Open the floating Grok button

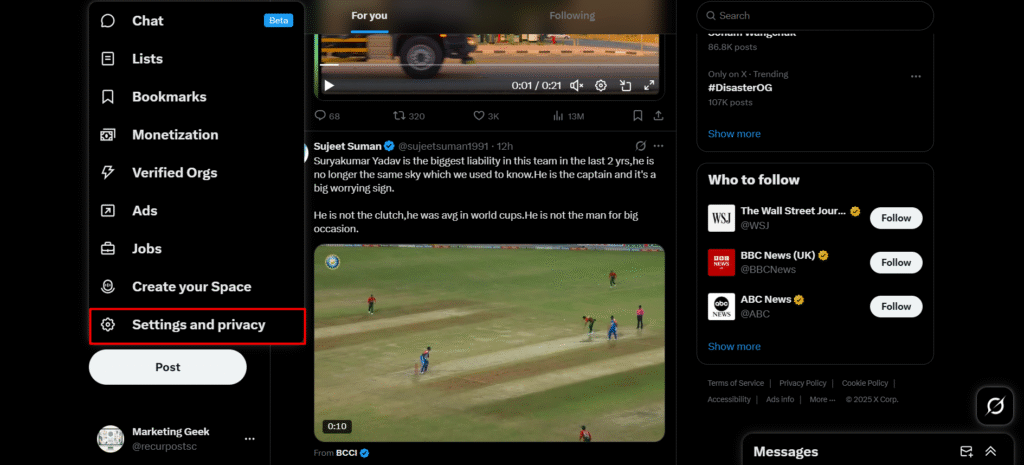(995, 406)
